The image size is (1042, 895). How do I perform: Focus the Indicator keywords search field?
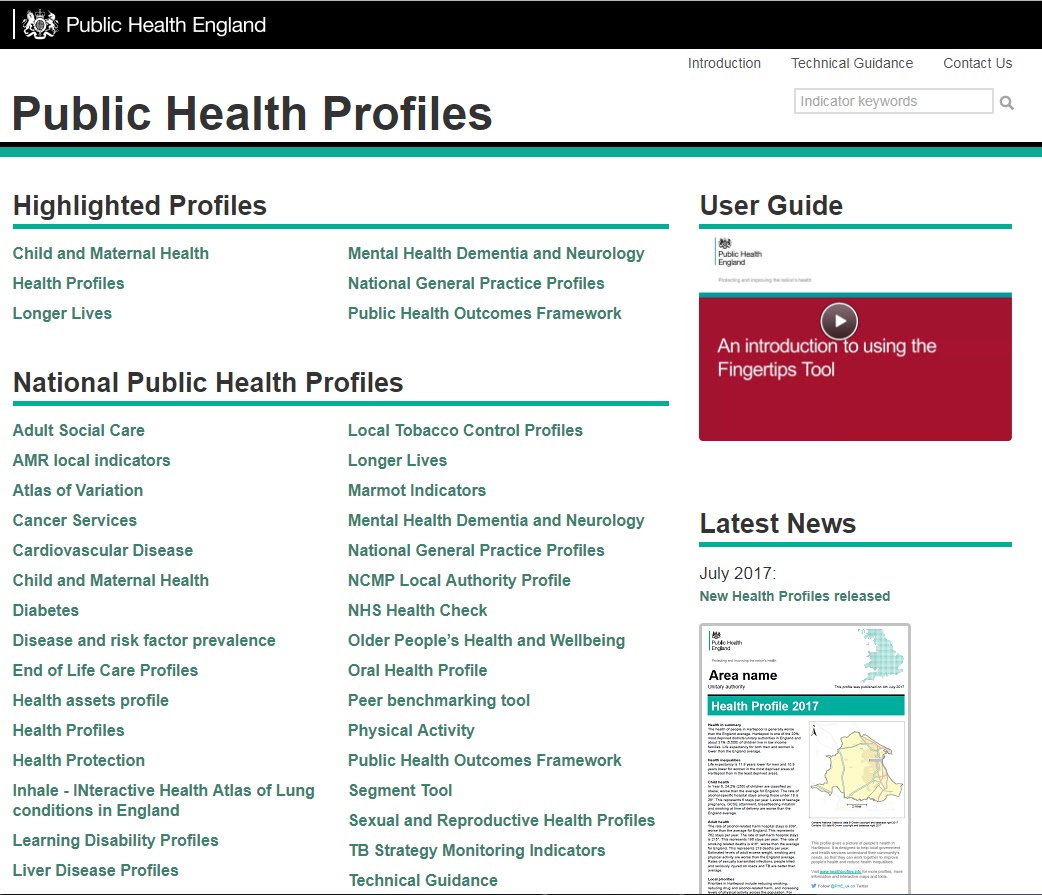[x=893, y=101]
